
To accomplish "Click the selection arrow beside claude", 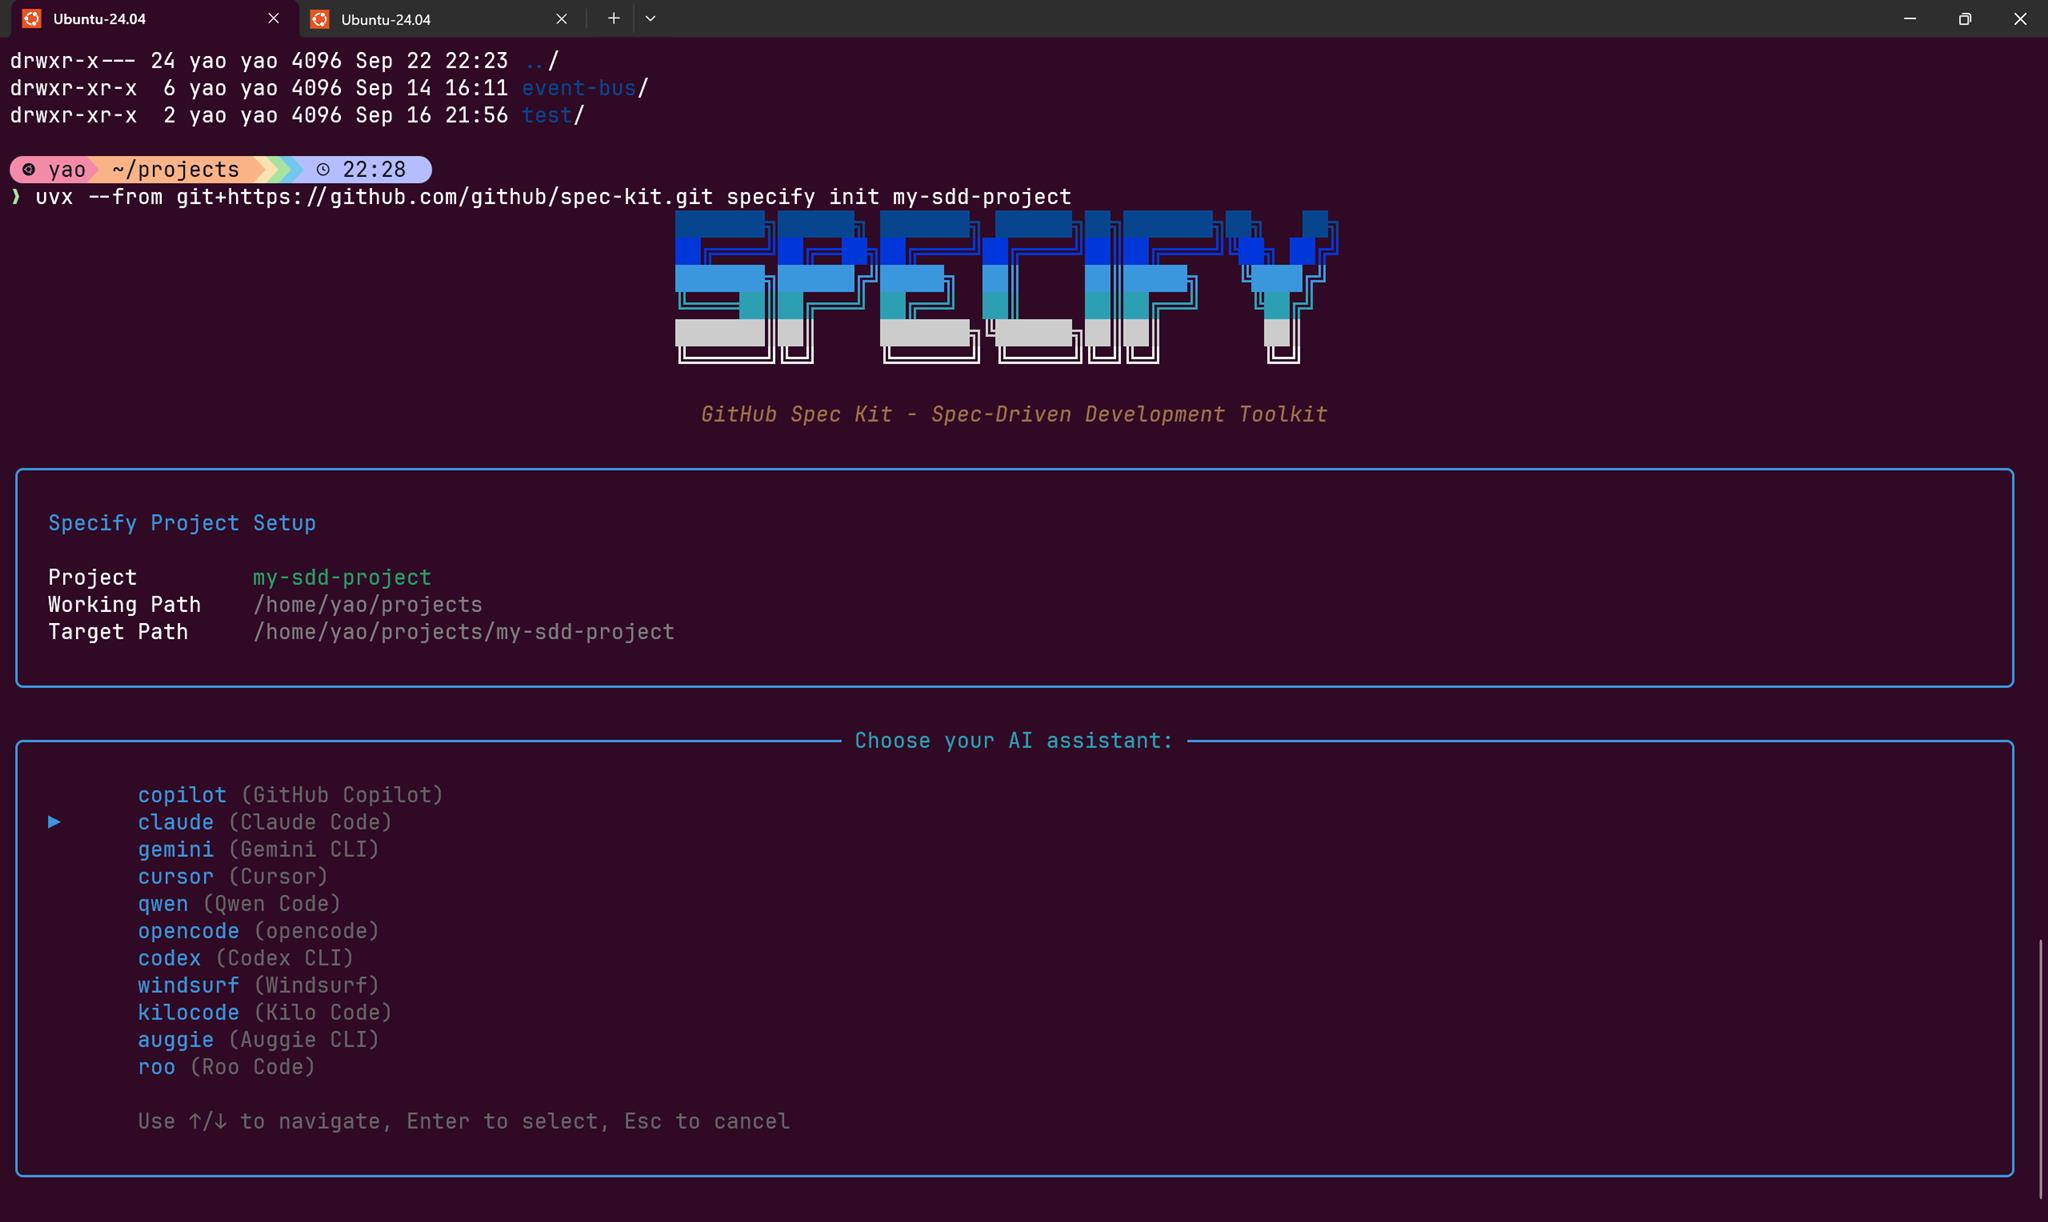I will tap(54, 822).
